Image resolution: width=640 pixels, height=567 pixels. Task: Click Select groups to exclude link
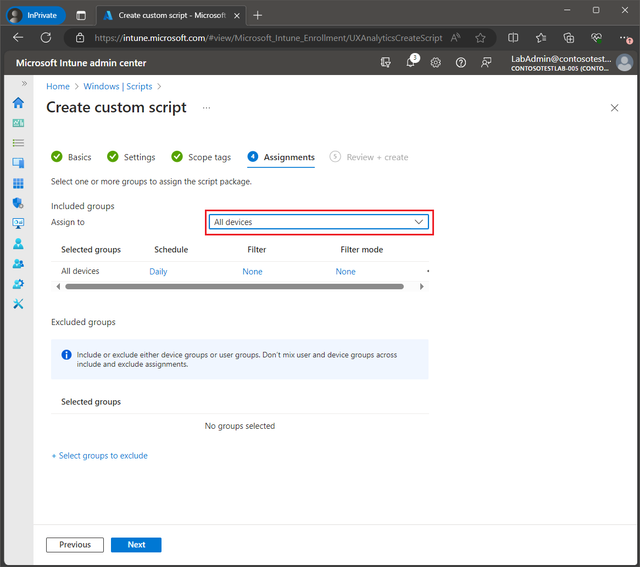pos(100,456)
